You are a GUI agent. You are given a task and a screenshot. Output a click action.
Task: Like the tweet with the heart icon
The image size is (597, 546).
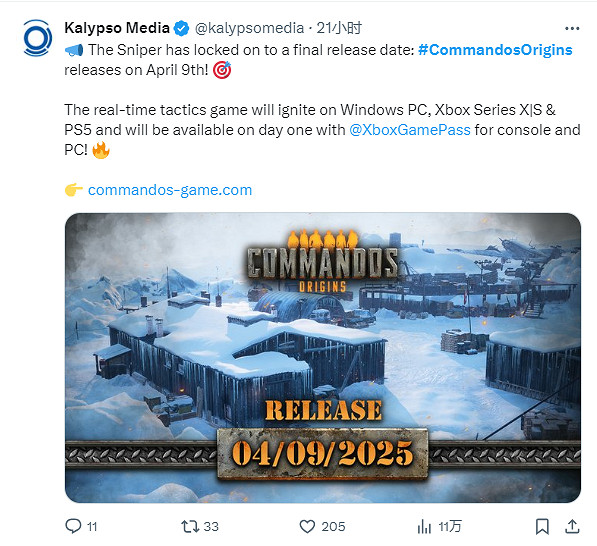coord(307,527)
